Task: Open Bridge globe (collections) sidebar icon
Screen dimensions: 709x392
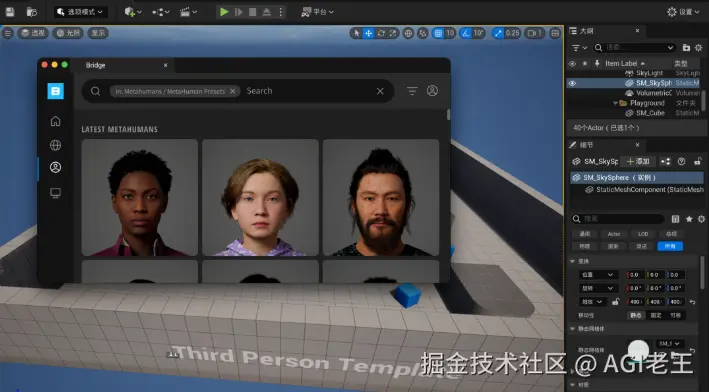Action: point(55,145)
